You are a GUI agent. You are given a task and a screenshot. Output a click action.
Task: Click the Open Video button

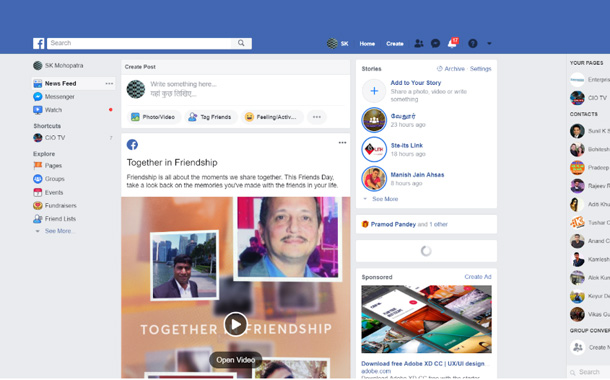tap(236, 360)
